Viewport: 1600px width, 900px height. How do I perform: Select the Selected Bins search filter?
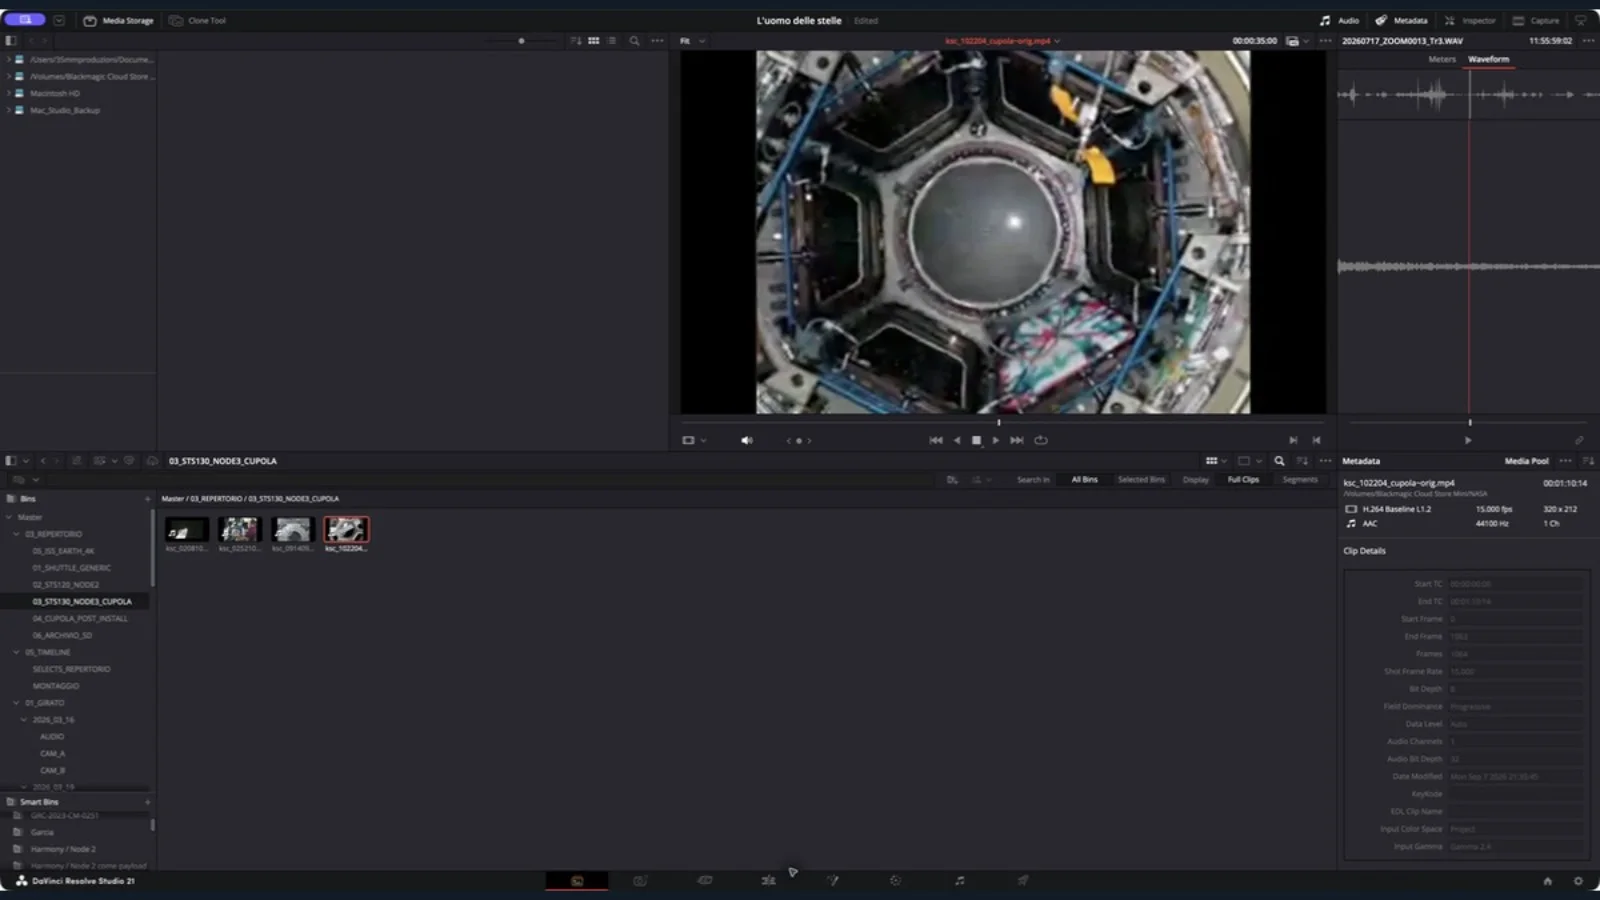click(1141, 480)
